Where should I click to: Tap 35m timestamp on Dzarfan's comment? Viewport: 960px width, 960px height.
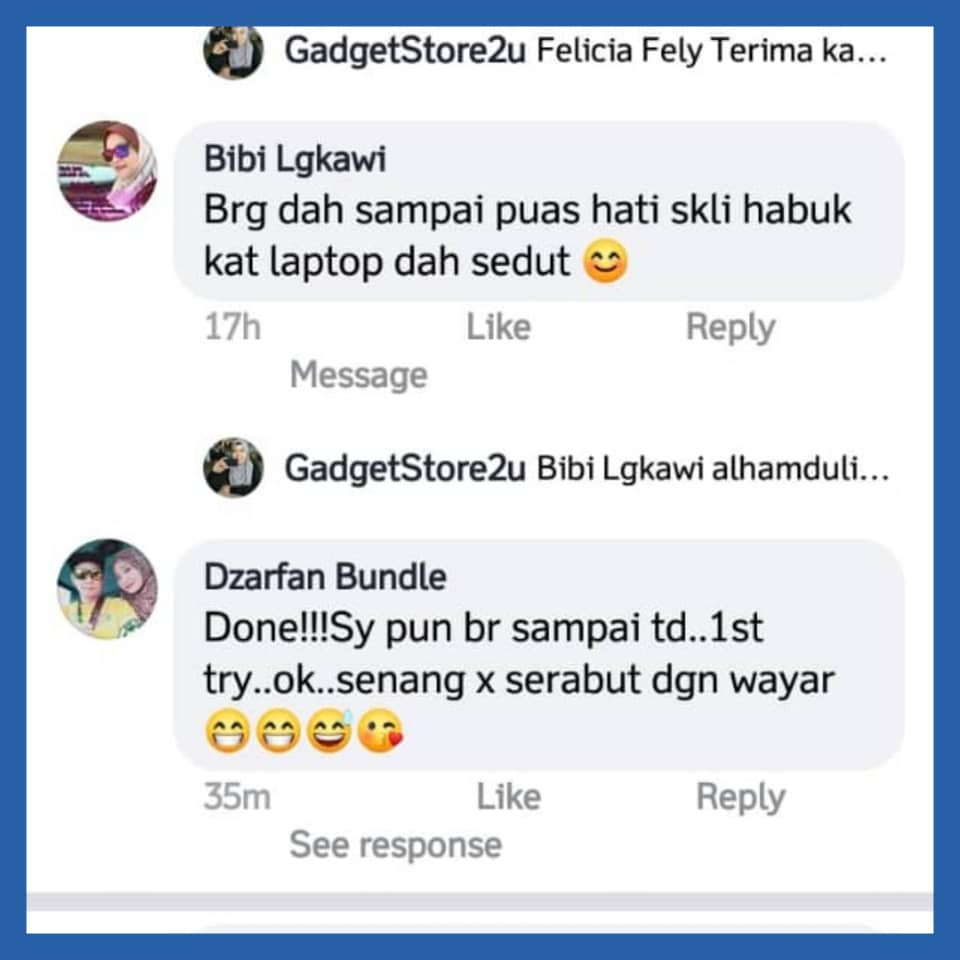click(x=237, y=797)
